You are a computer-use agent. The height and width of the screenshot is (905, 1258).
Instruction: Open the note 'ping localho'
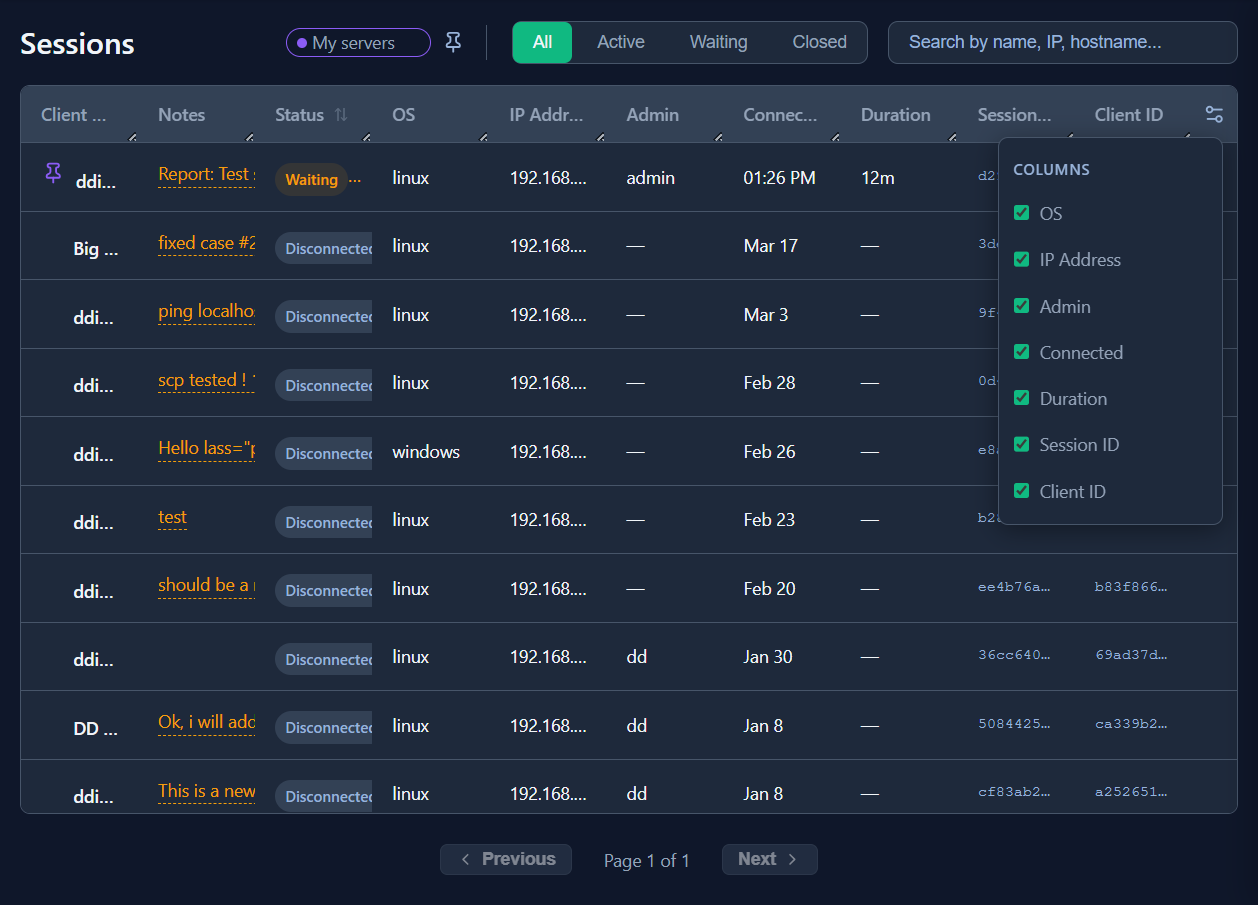(206, 311)
